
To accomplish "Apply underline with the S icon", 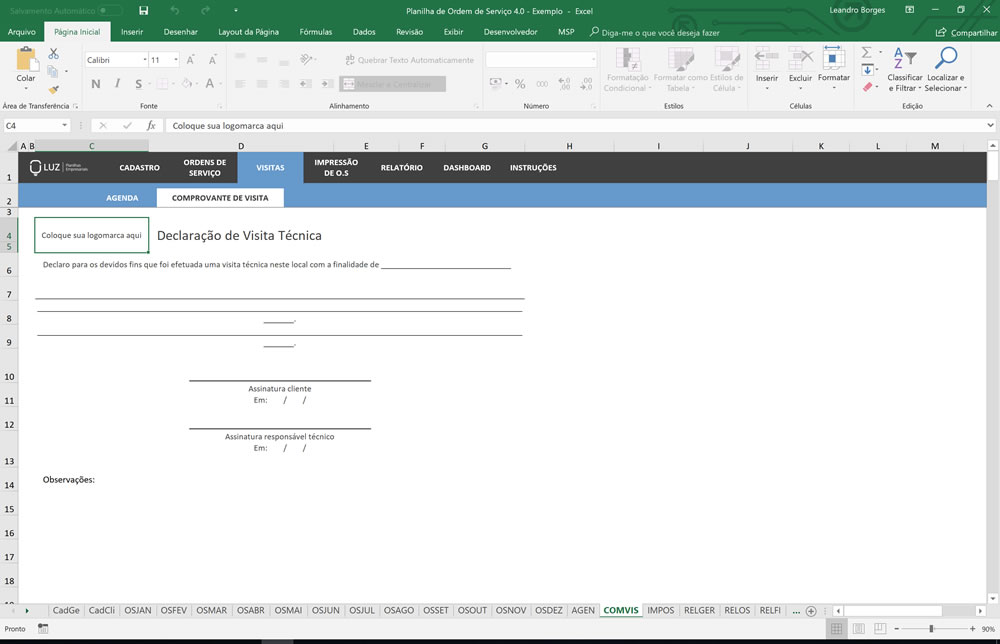I will pyautogui.click(x=138, y=84).
